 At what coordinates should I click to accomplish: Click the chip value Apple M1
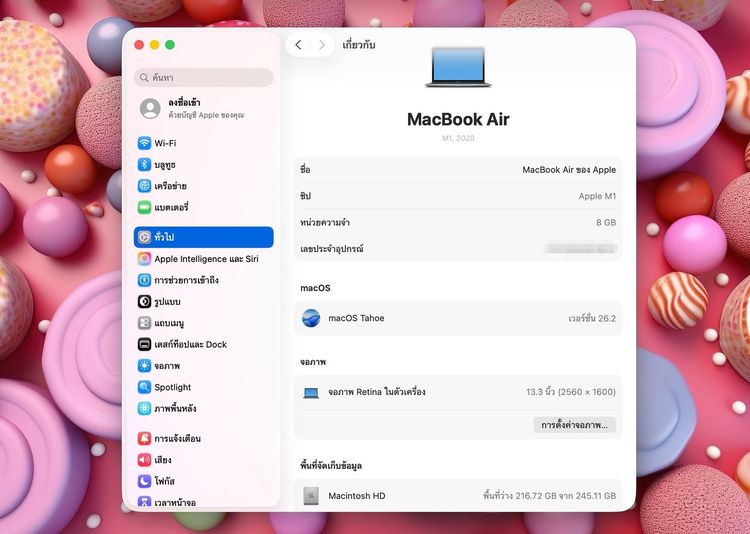click(597, 196)
